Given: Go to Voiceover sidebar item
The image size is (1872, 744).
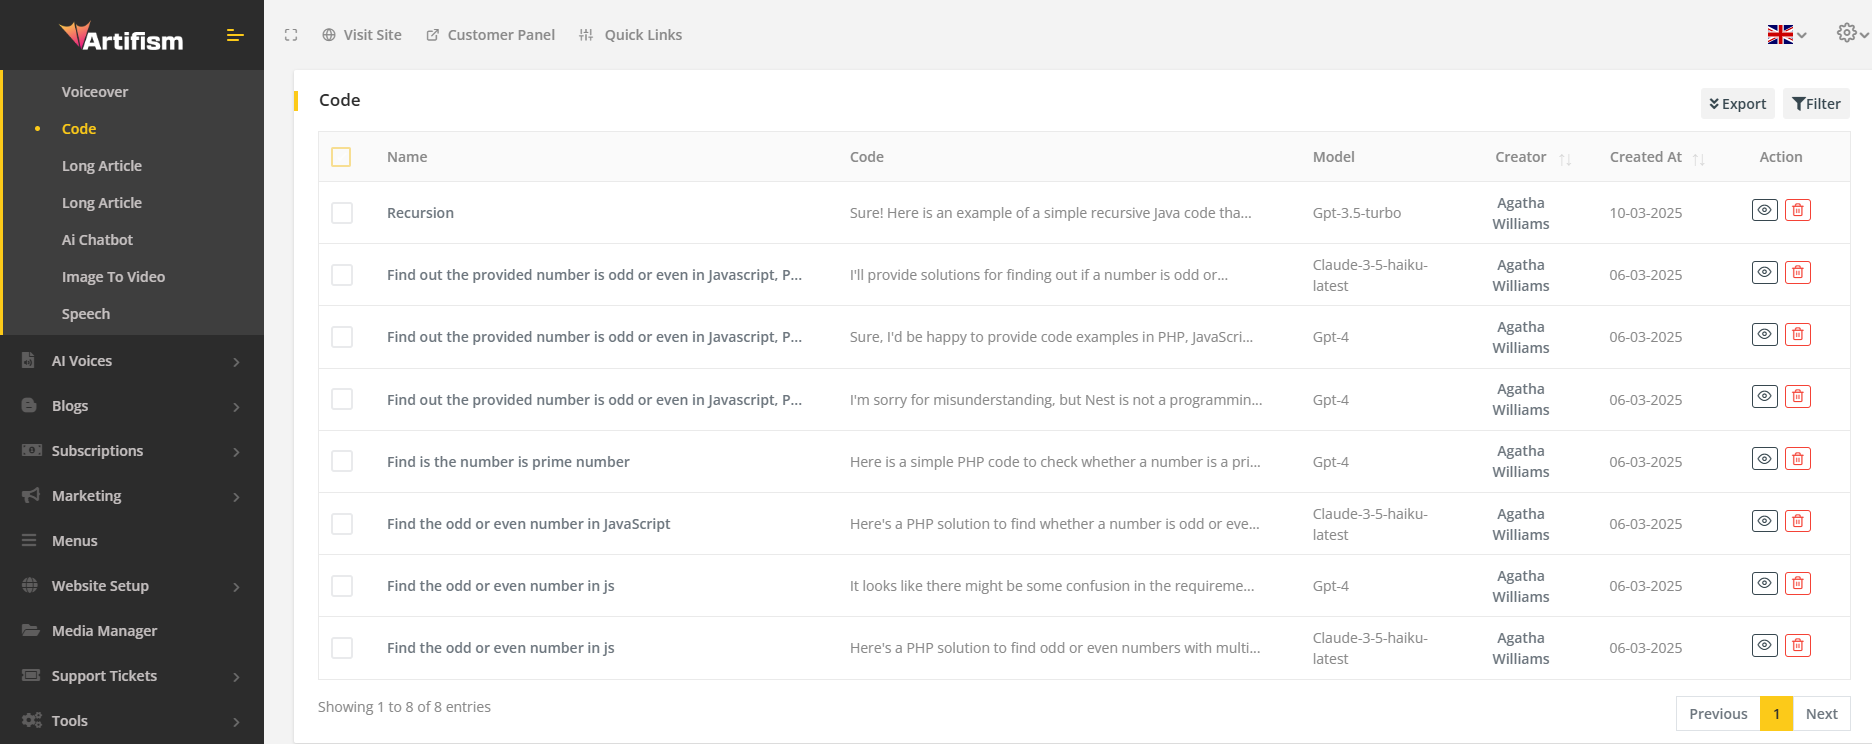Looking at the screenshot, I should coord(95,92).
